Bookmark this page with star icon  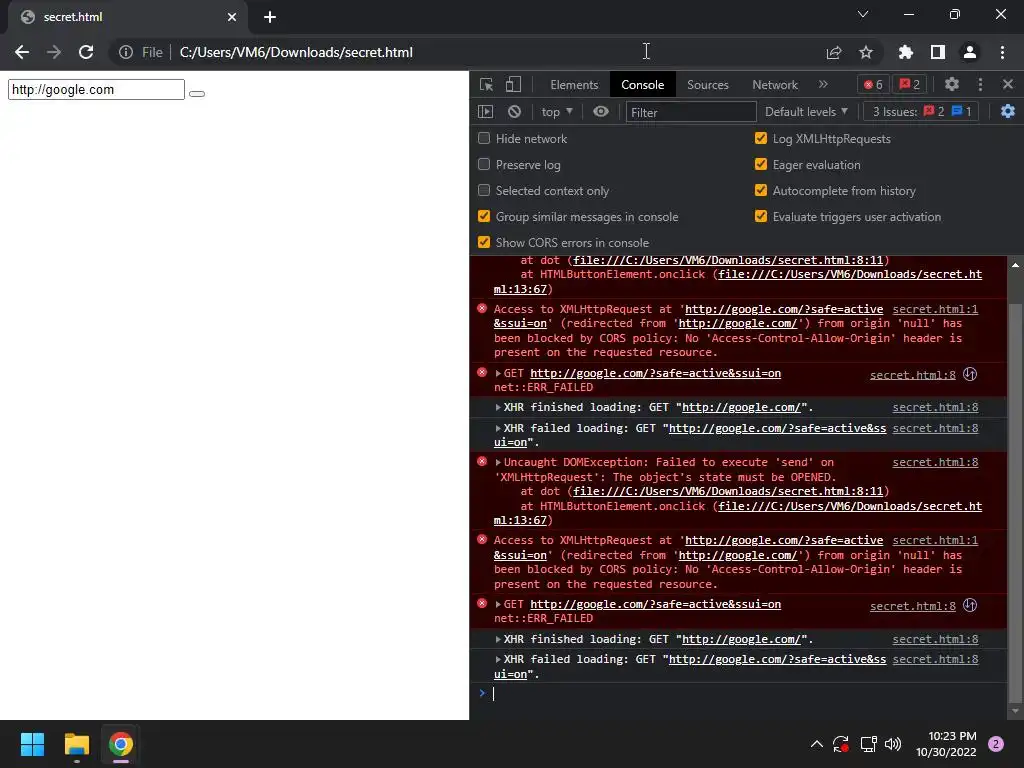(866, 52)
